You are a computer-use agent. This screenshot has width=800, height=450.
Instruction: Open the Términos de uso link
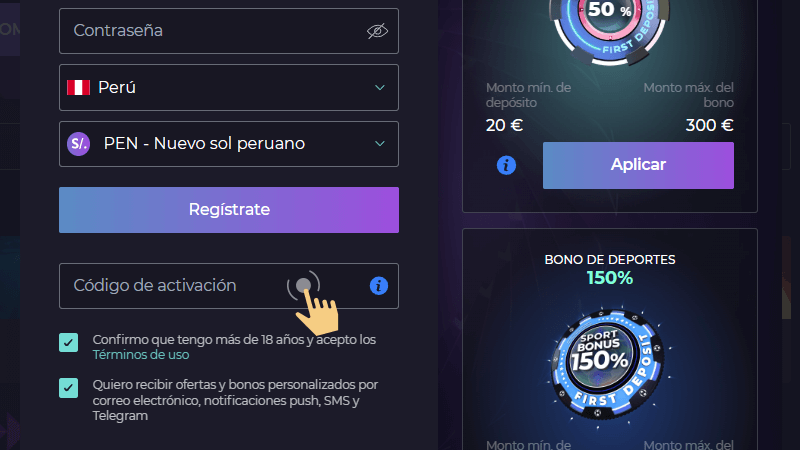click(141, 355)
